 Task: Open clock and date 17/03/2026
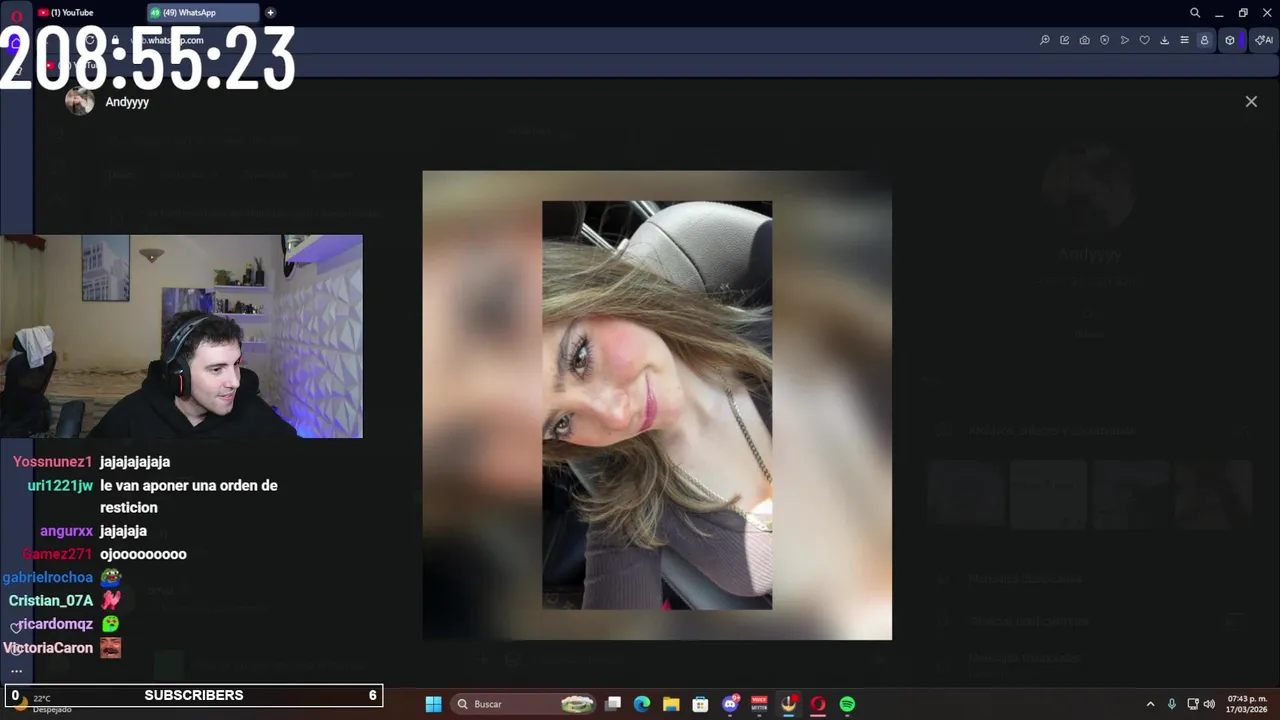(1247, 704)
